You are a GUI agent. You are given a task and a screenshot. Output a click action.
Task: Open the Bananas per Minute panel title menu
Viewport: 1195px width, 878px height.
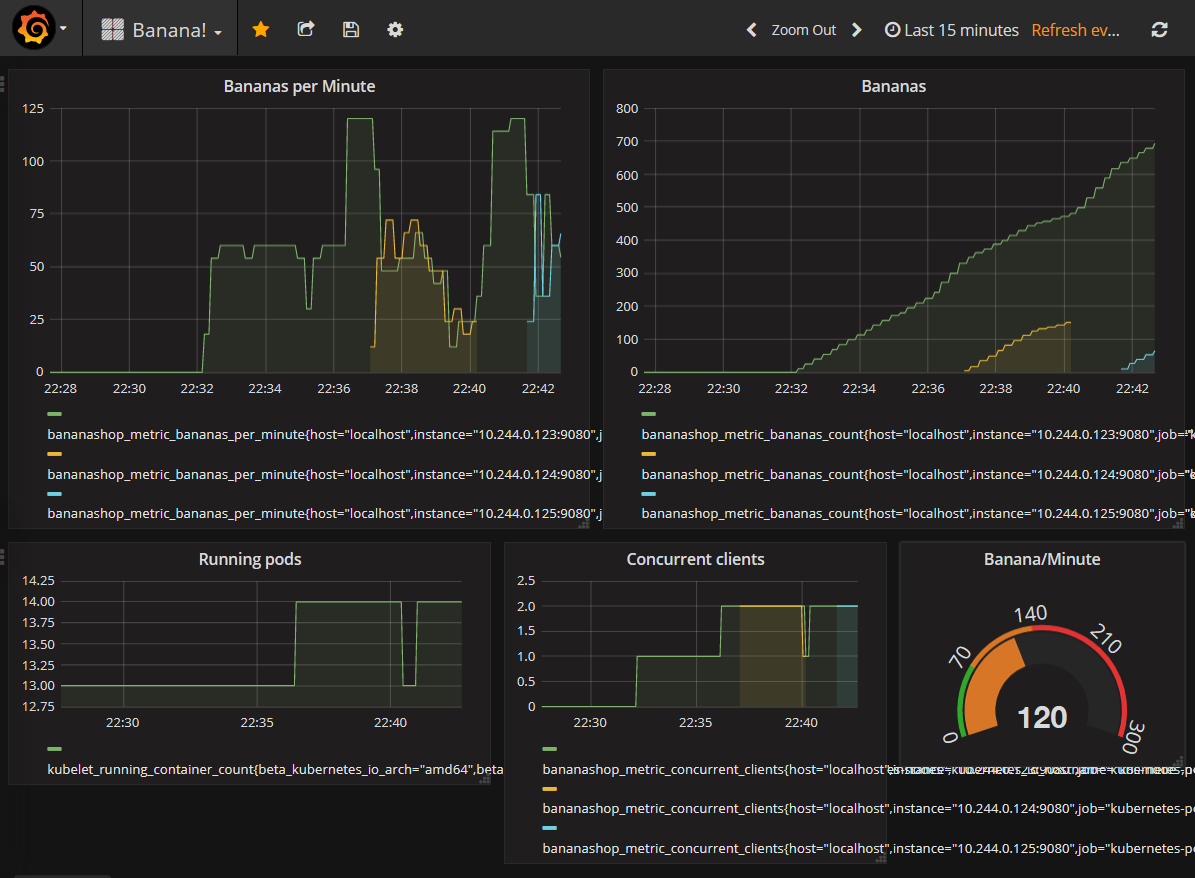coord(299,86)
